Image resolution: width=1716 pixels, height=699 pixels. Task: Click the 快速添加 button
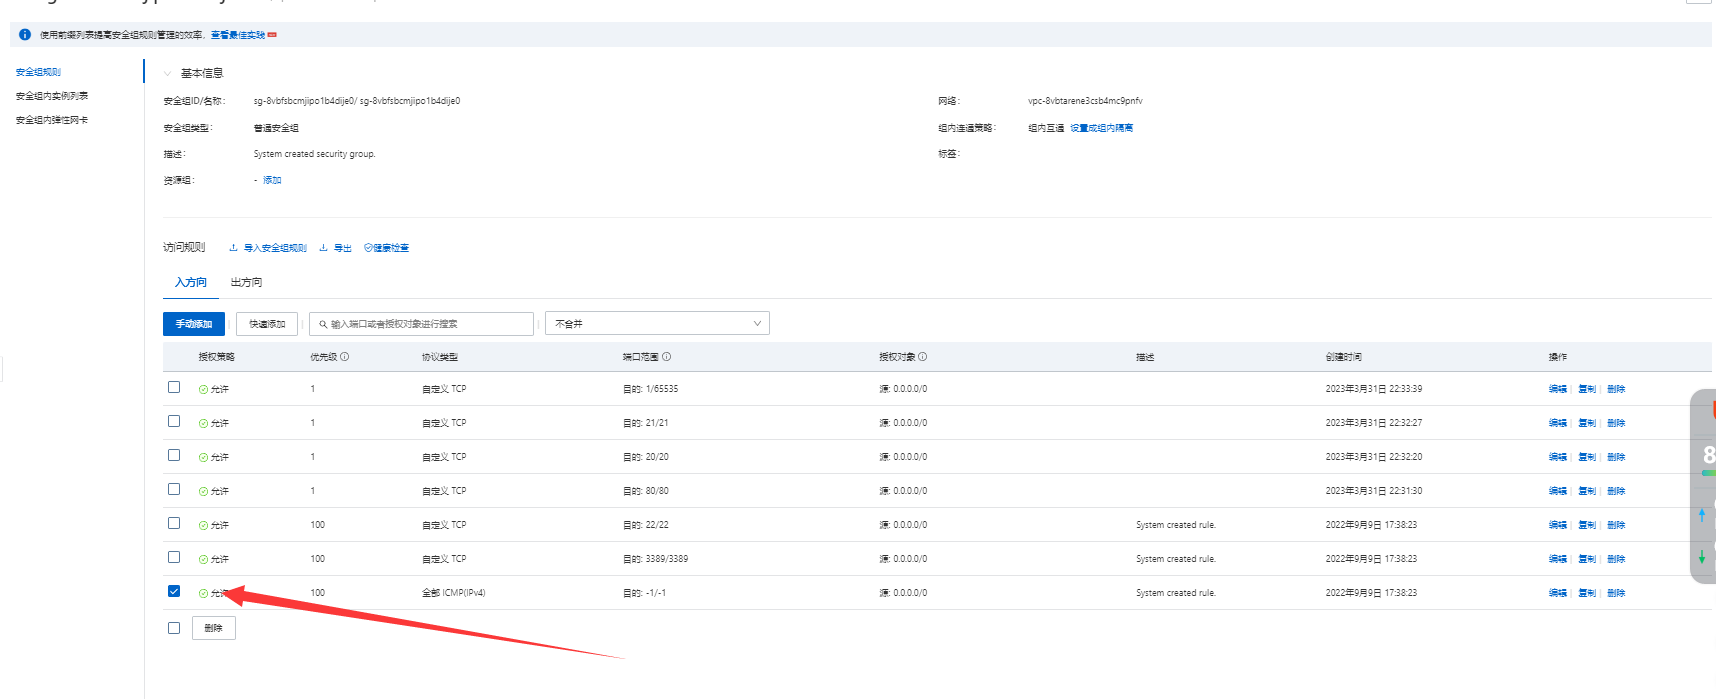pos(267,324)
